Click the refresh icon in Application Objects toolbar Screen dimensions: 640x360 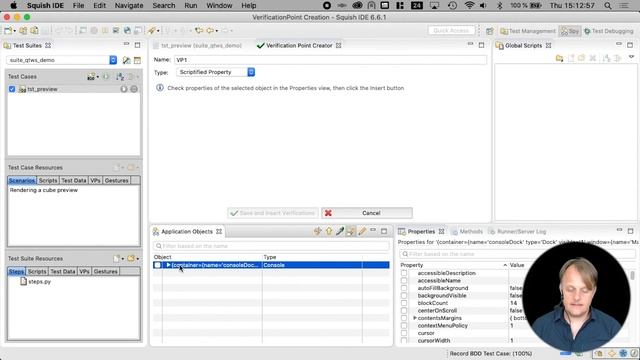318,231
